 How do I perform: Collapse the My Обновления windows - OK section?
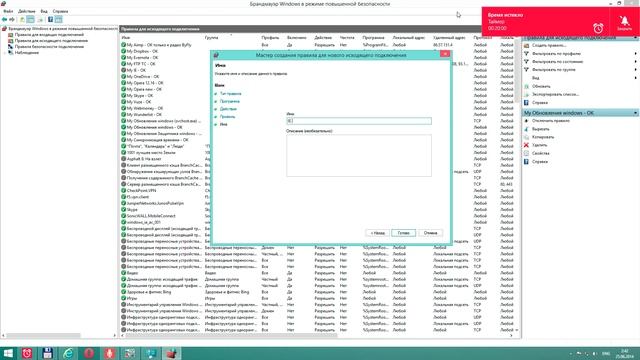point(636,113)
